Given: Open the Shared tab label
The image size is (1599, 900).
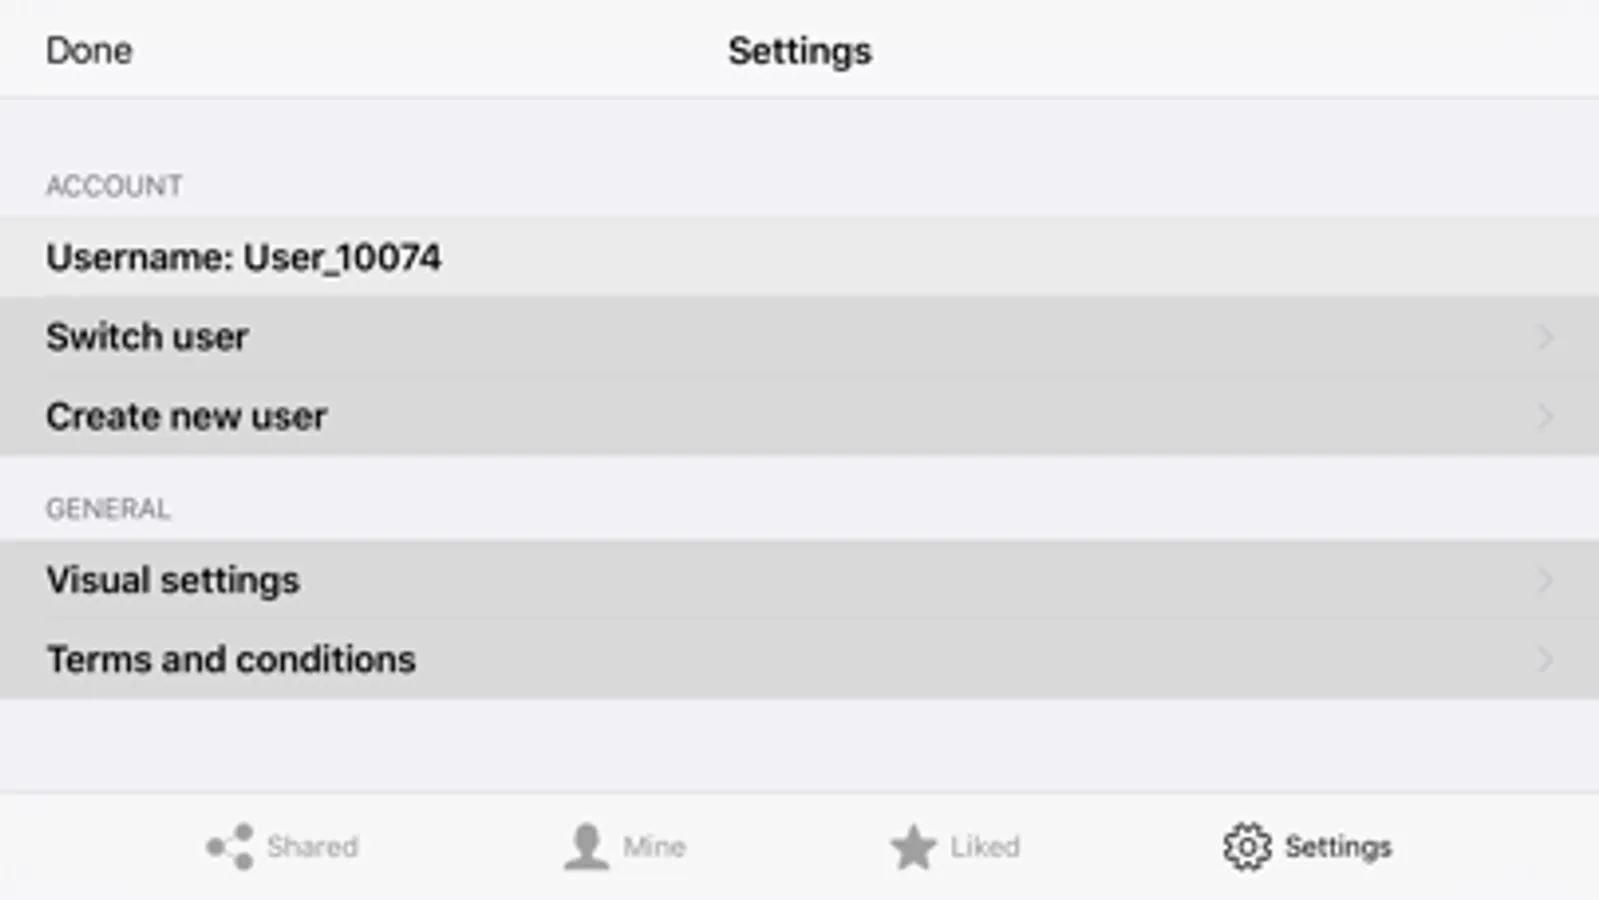Looking at the screenshot, I should (x=312, y=846).
